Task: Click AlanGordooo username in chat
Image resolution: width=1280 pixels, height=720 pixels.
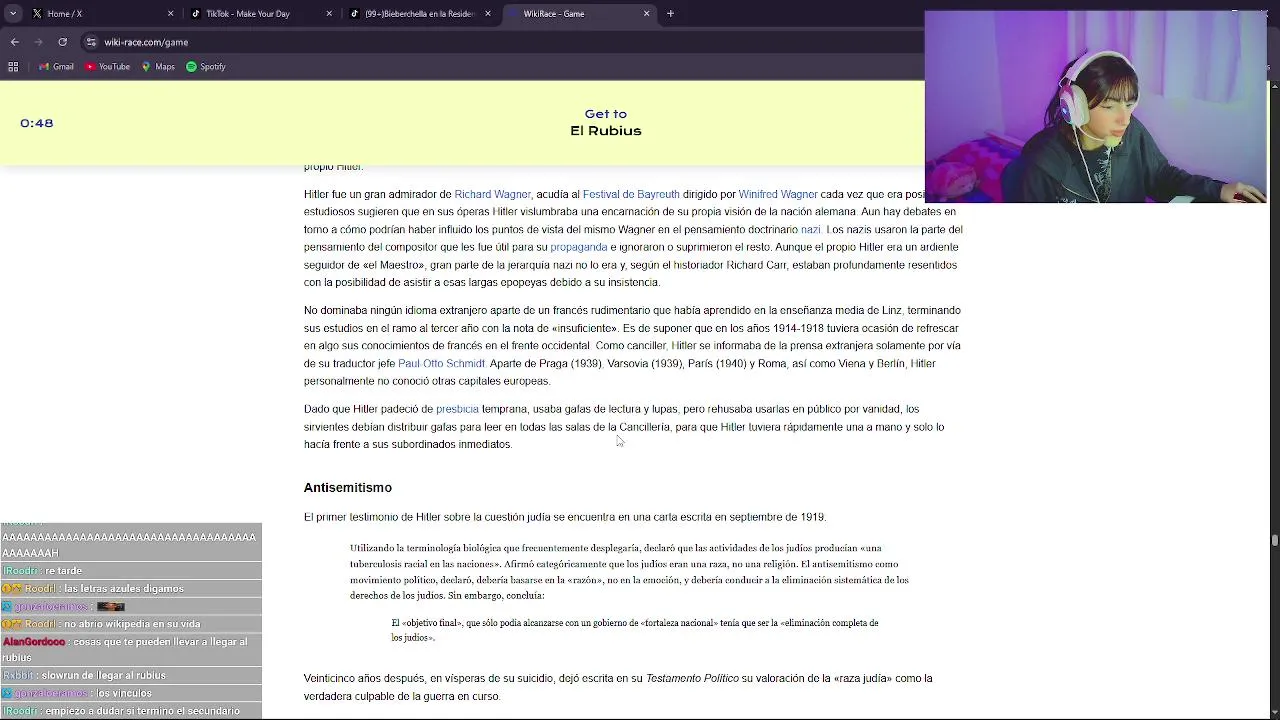Action: click(34, 642)
